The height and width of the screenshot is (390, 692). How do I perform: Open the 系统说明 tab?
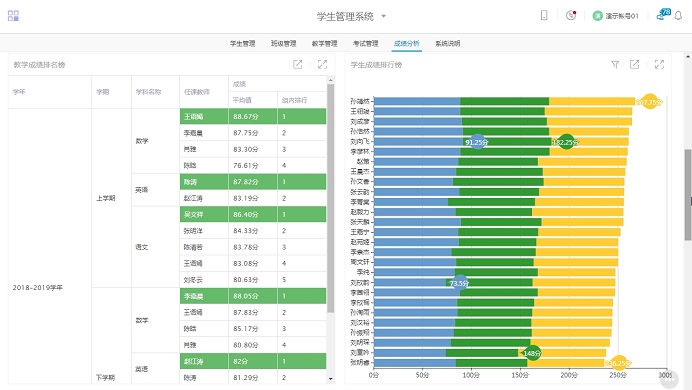point(448,43)
